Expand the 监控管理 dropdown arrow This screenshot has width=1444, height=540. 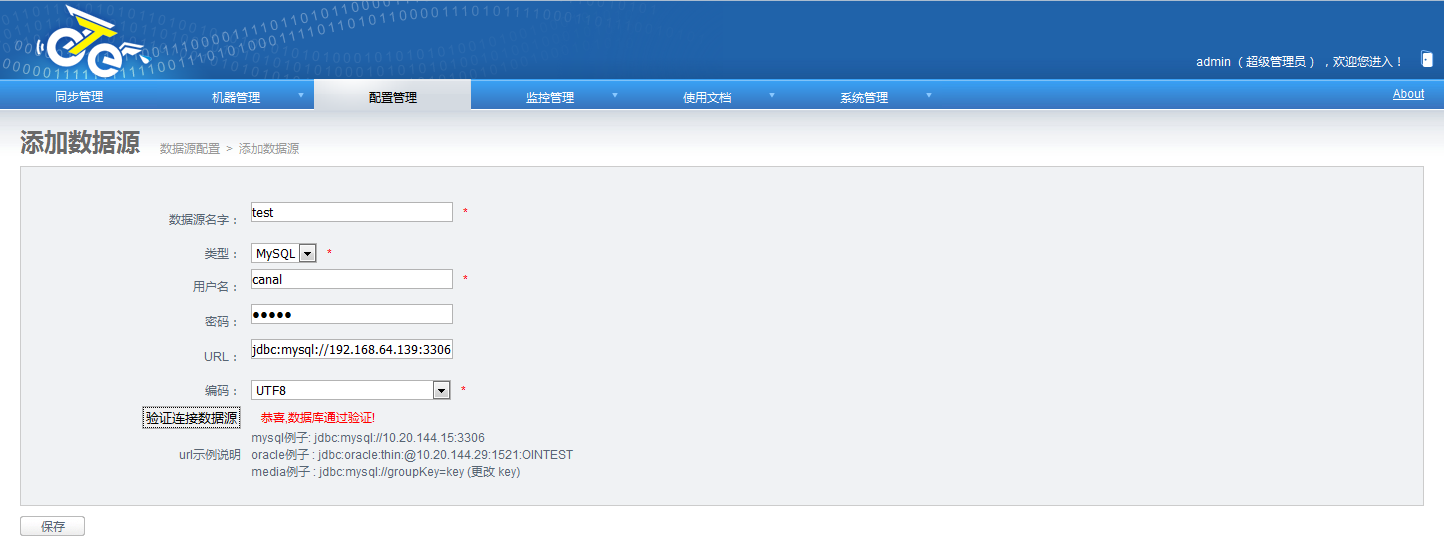point(614,96)
